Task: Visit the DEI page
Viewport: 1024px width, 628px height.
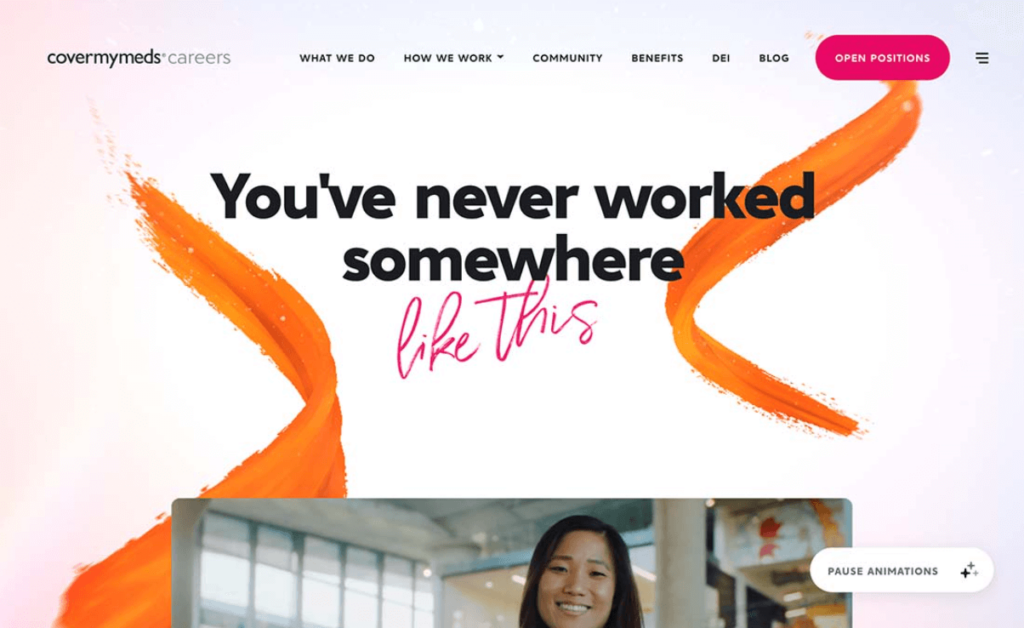Action: click(721, 58)
